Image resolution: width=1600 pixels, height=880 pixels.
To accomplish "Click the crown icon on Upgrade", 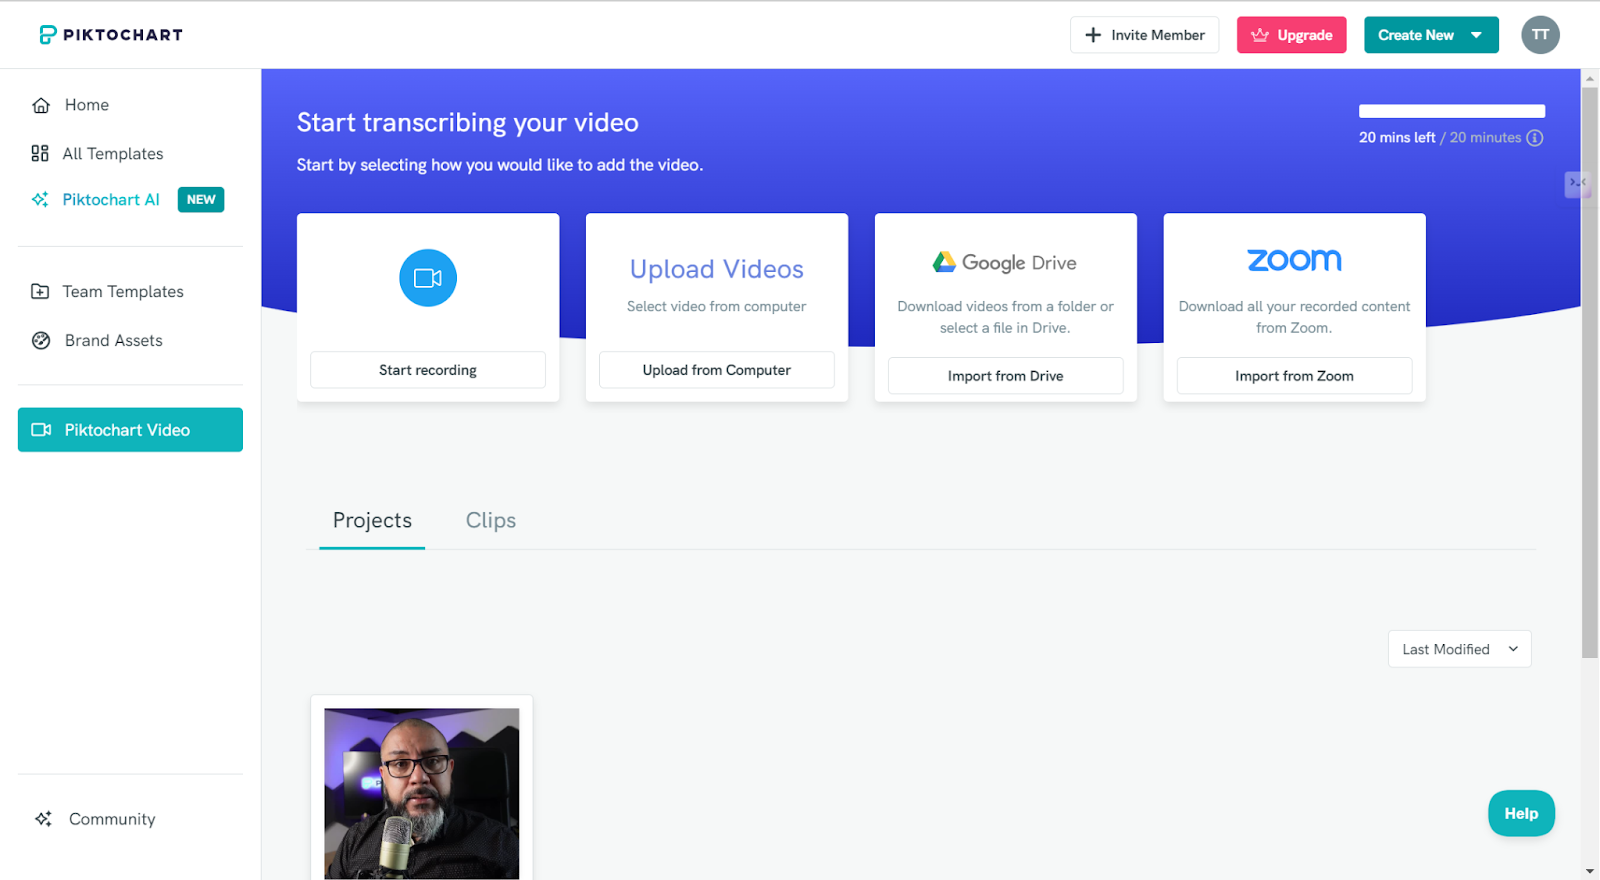I will click(1260, 35).
